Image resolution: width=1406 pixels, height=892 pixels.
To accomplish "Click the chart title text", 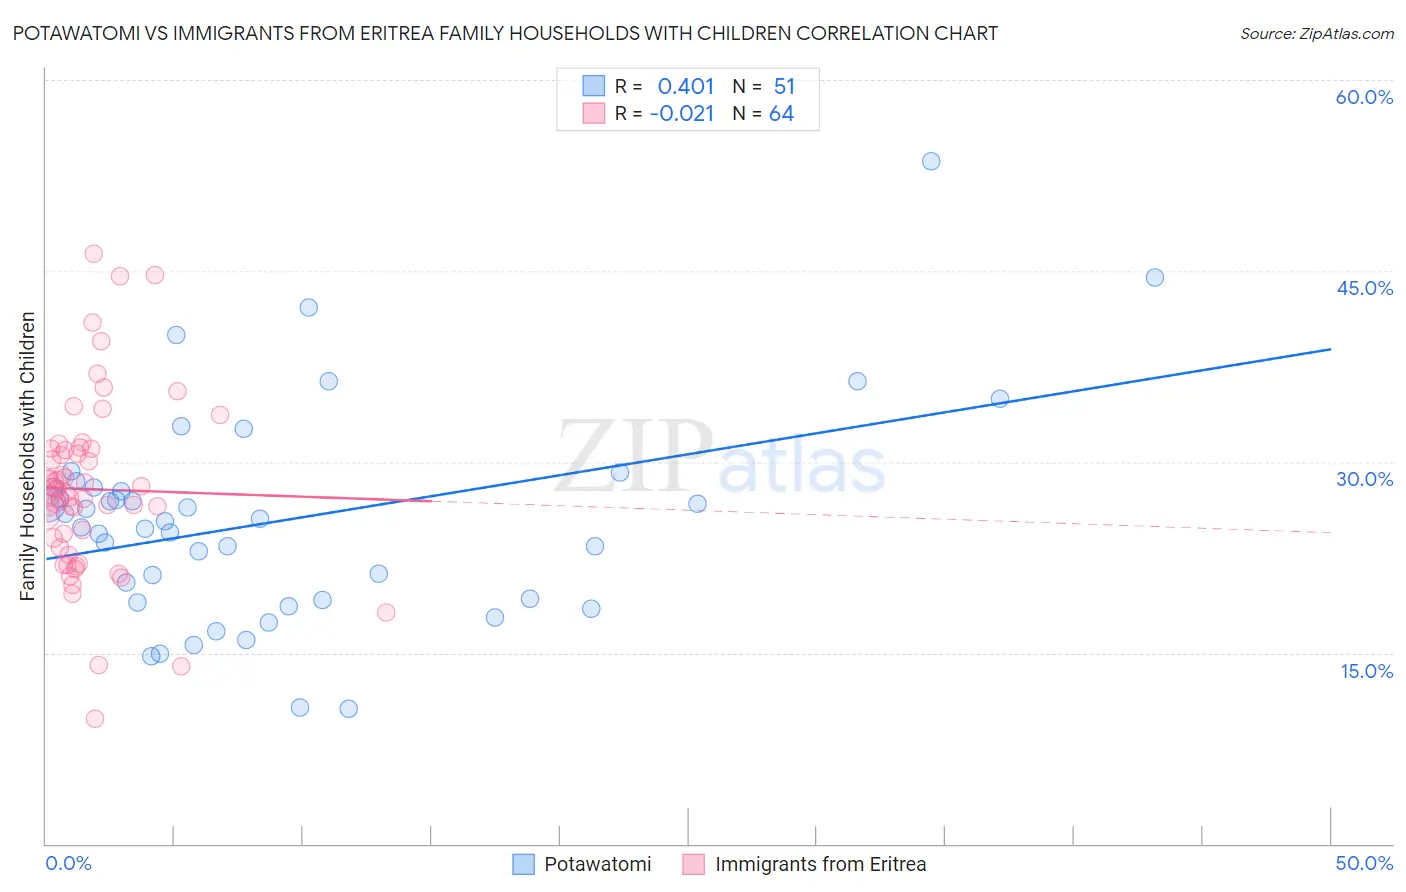I will tap(505, 33).
